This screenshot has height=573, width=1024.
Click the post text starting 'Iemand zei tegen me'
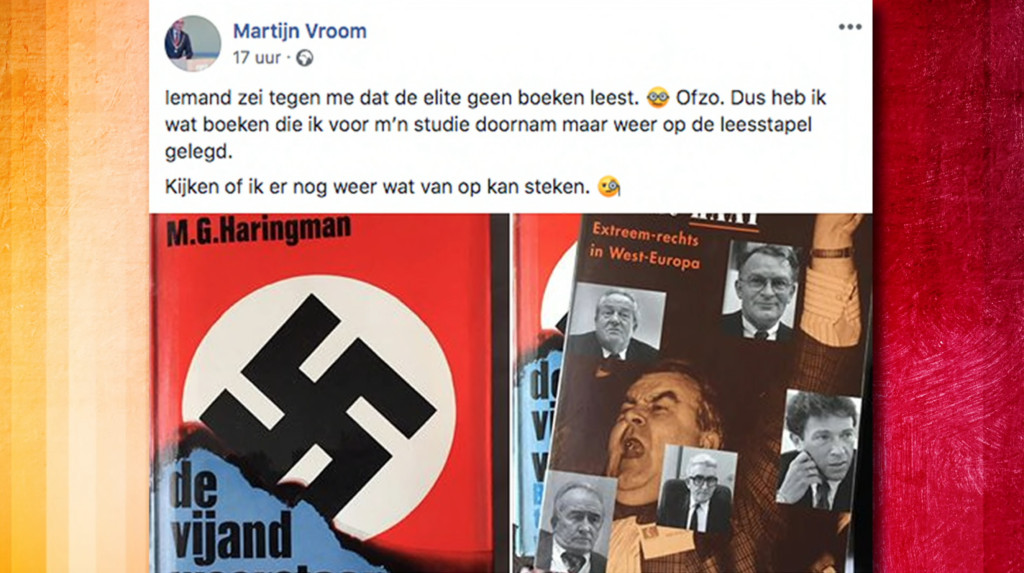pos(495,124)
